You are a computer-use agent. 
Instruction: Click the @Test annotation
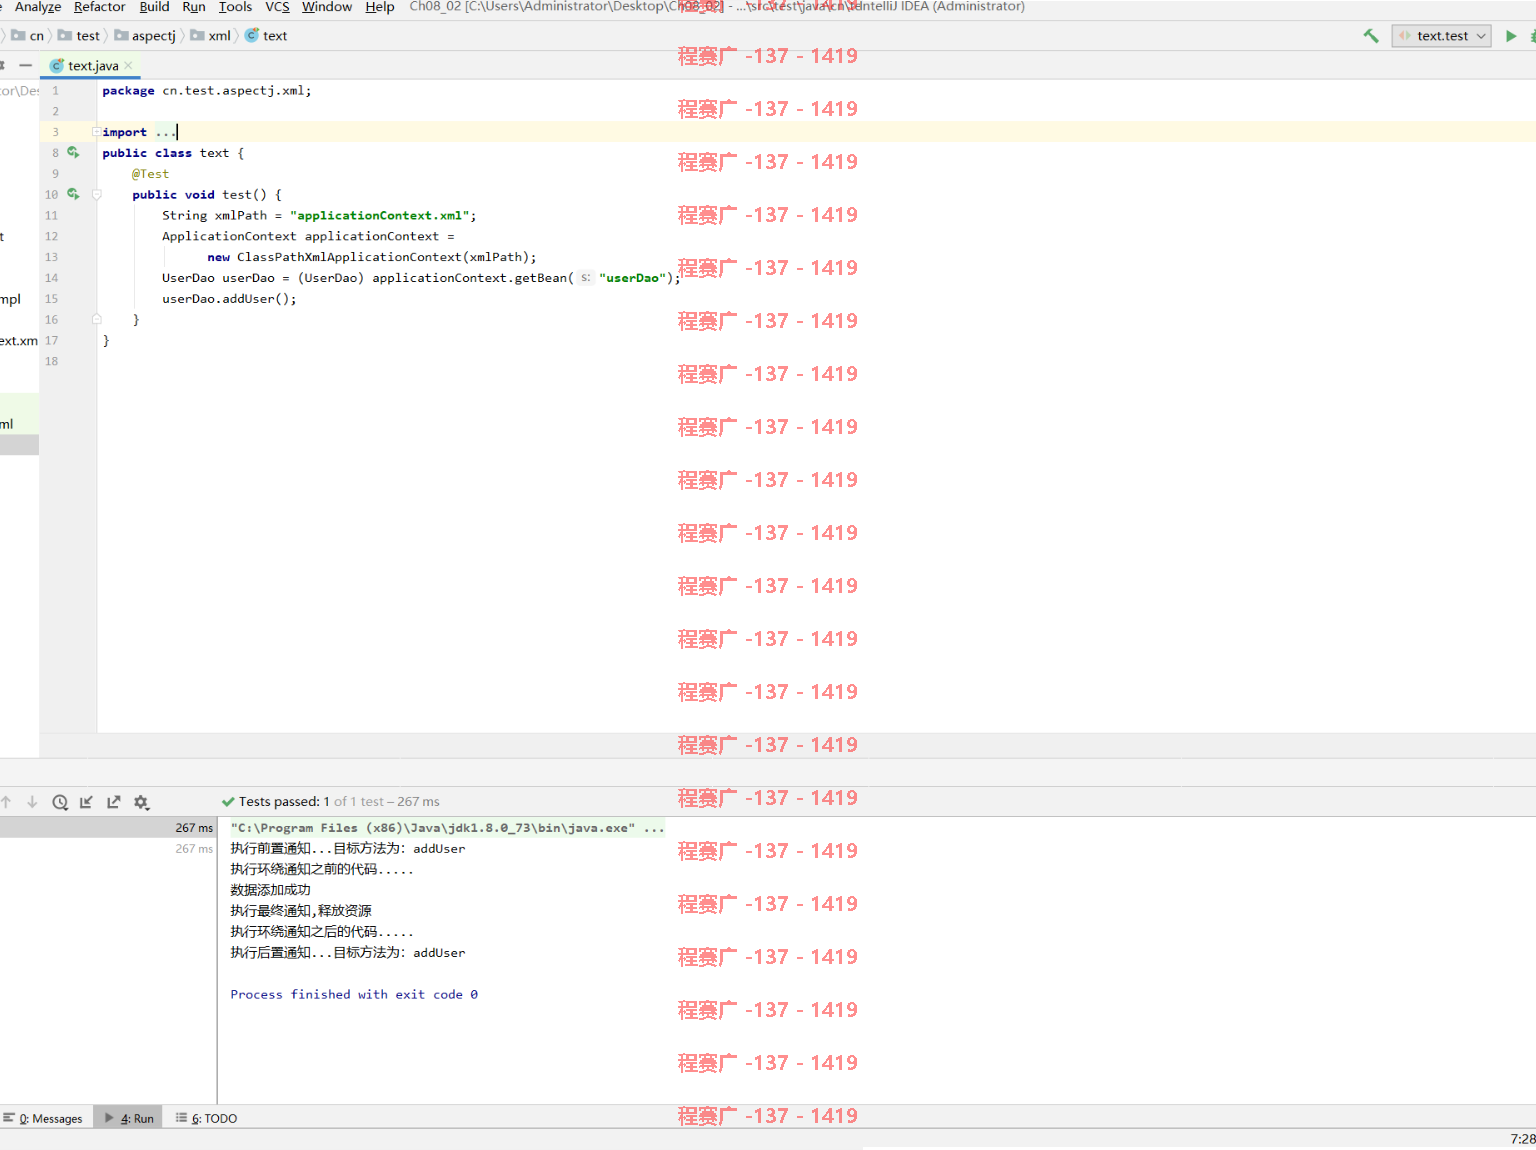150,174
